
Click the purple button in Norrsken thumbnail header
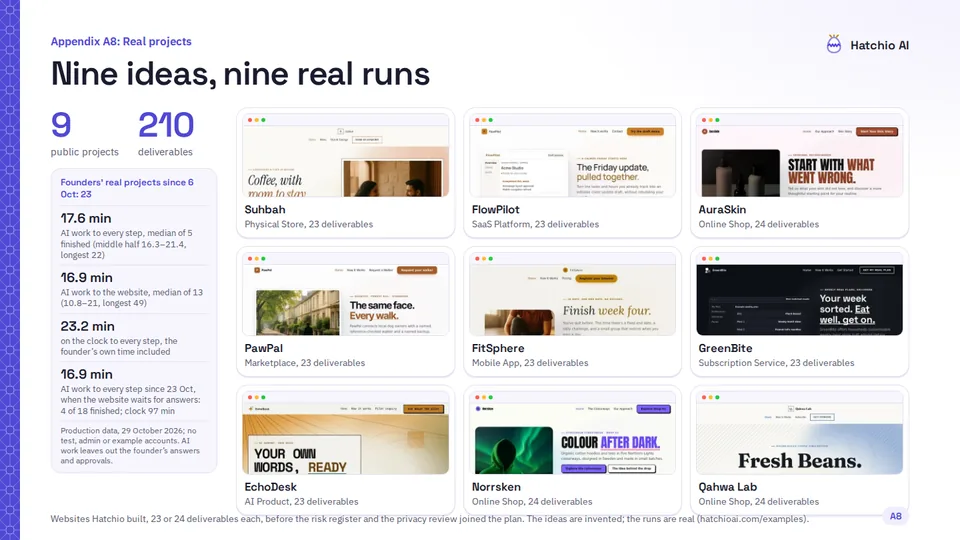pyautogui.click(x=653, y=409)
